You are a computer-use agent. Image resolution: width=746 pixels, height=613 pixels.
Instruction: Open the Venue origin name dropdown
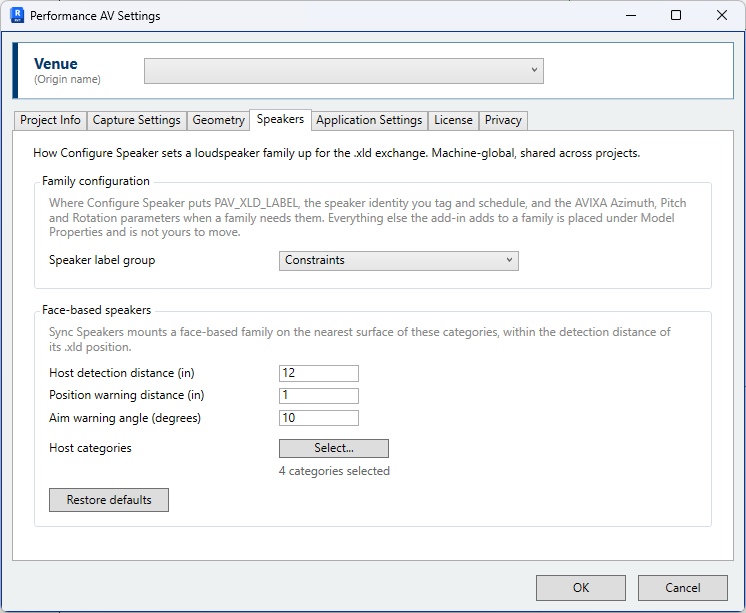click(x=344, y=71)
